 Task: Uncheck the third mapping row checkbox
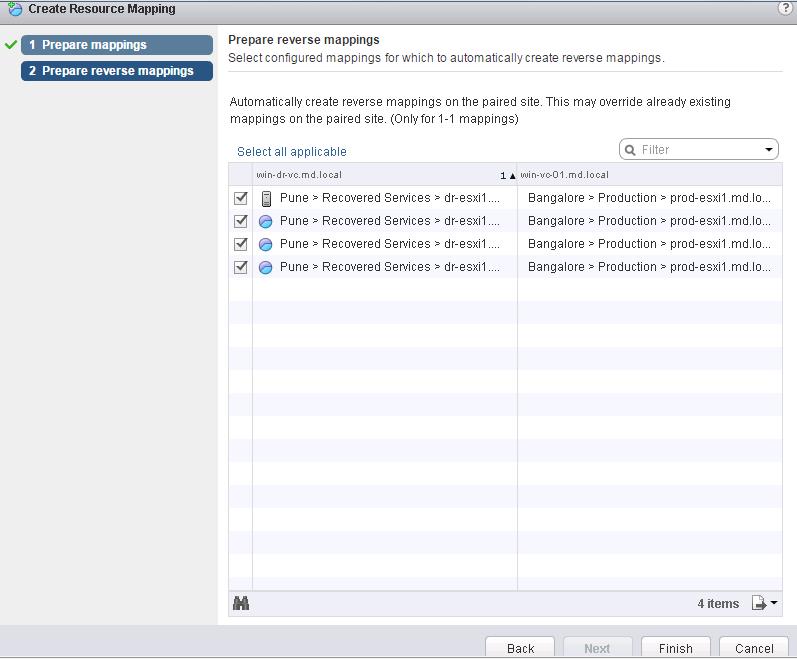pyautogui.click(x=240, y=244)
